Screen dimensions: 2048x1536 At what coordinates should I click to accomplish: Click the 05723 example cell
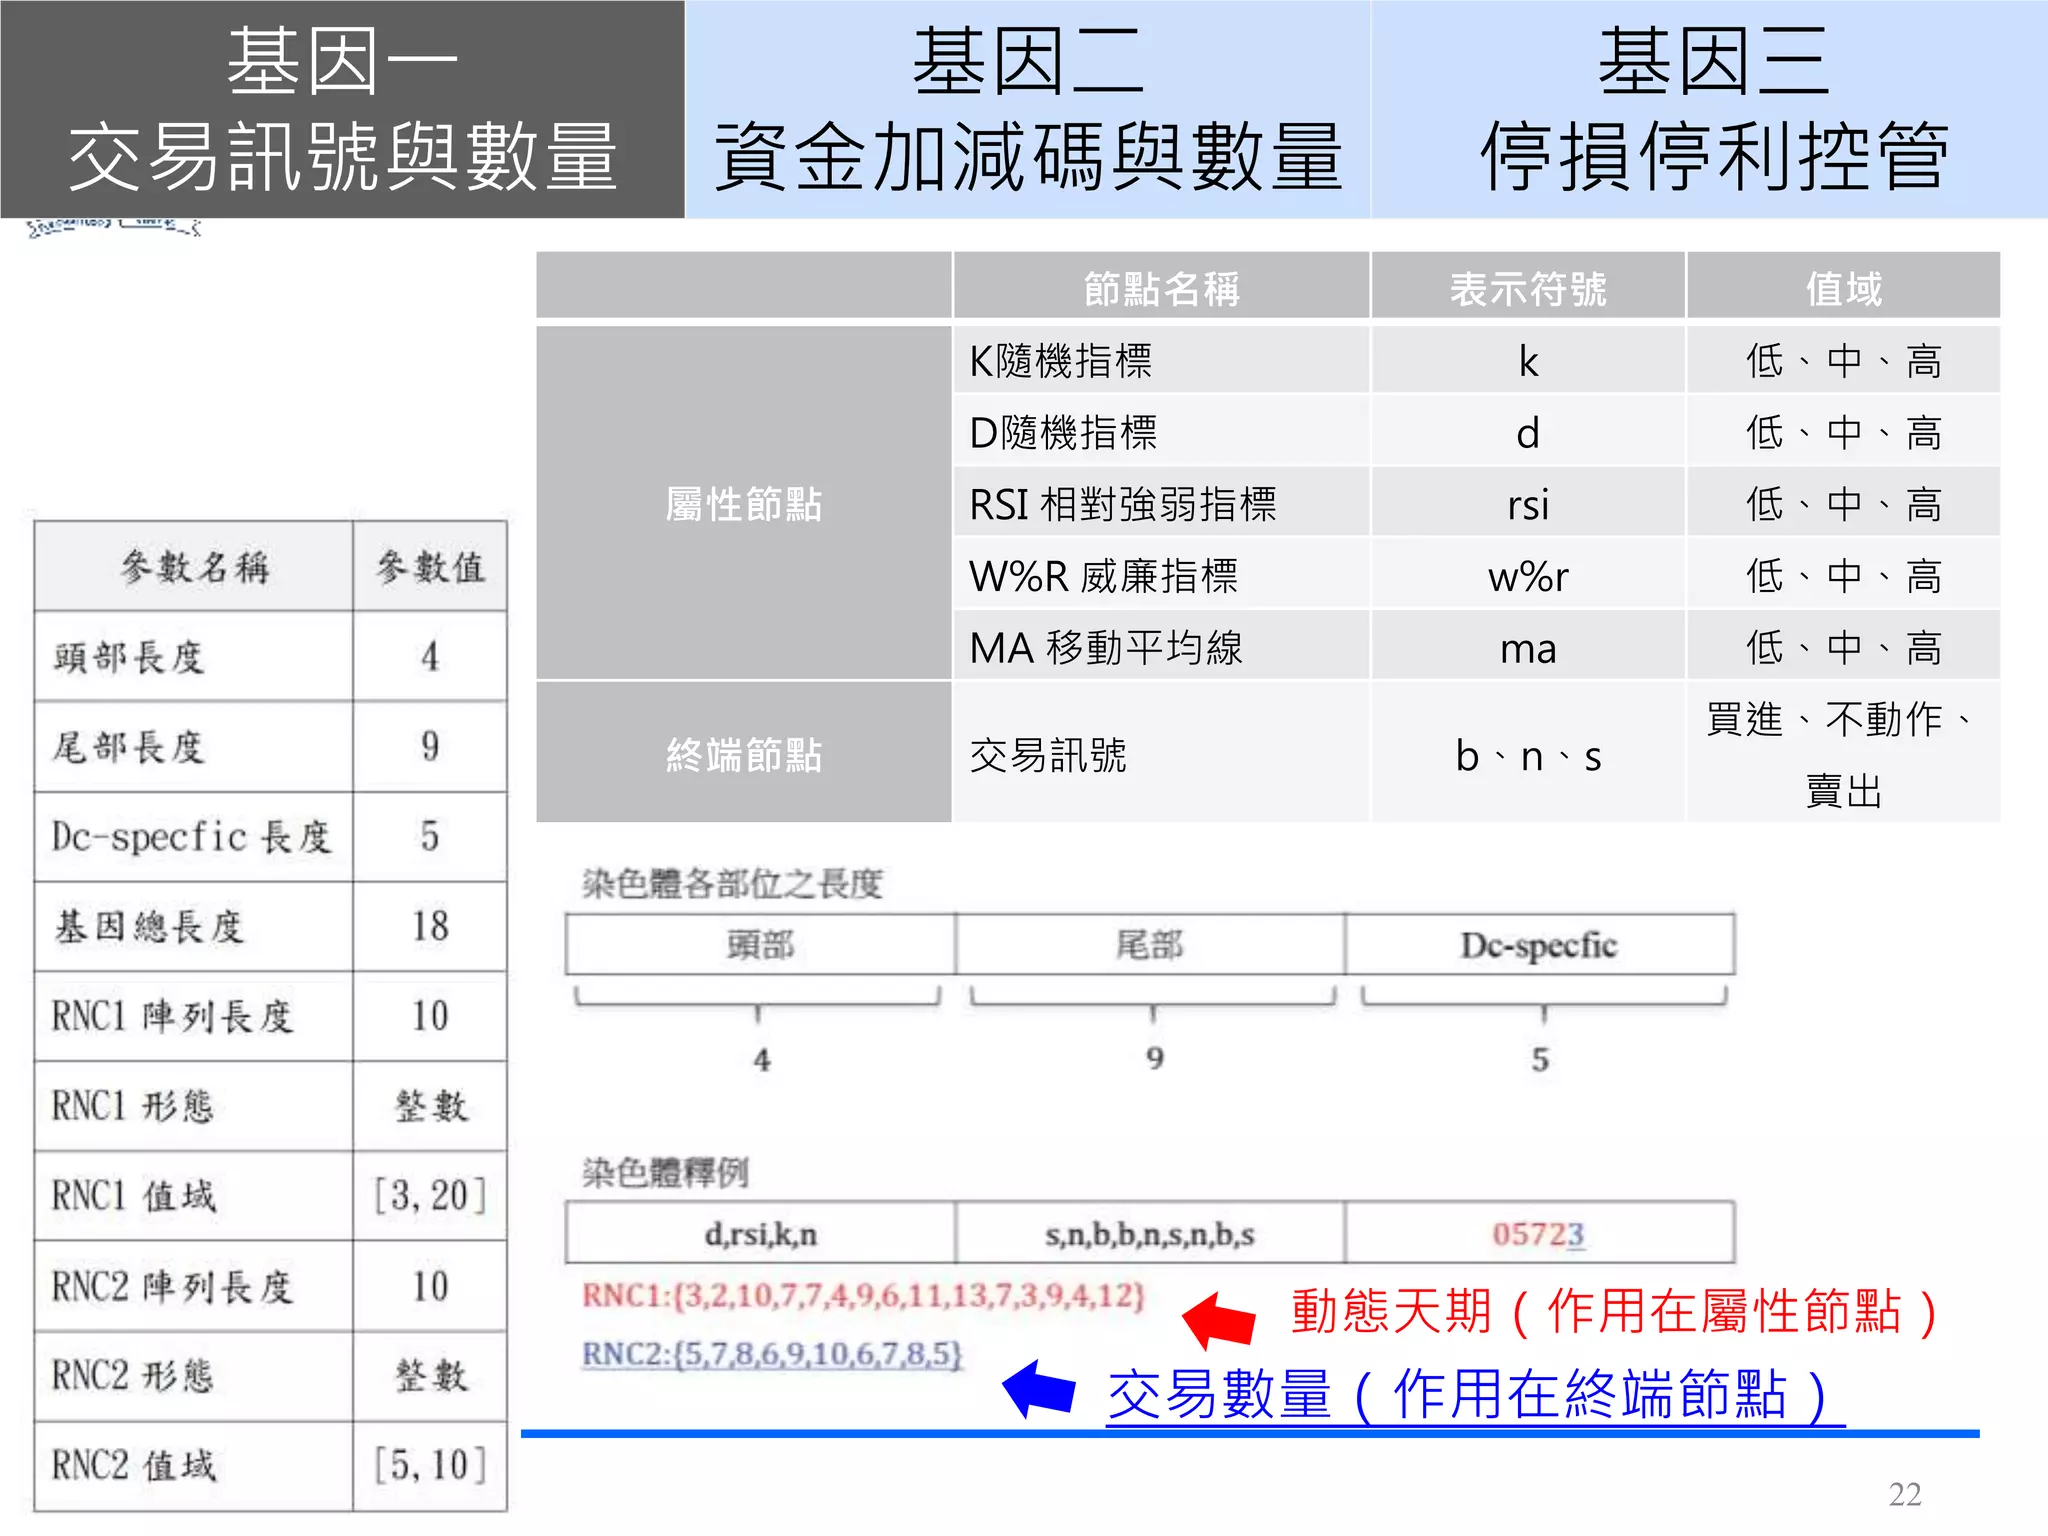[x=1539, y=1234]
